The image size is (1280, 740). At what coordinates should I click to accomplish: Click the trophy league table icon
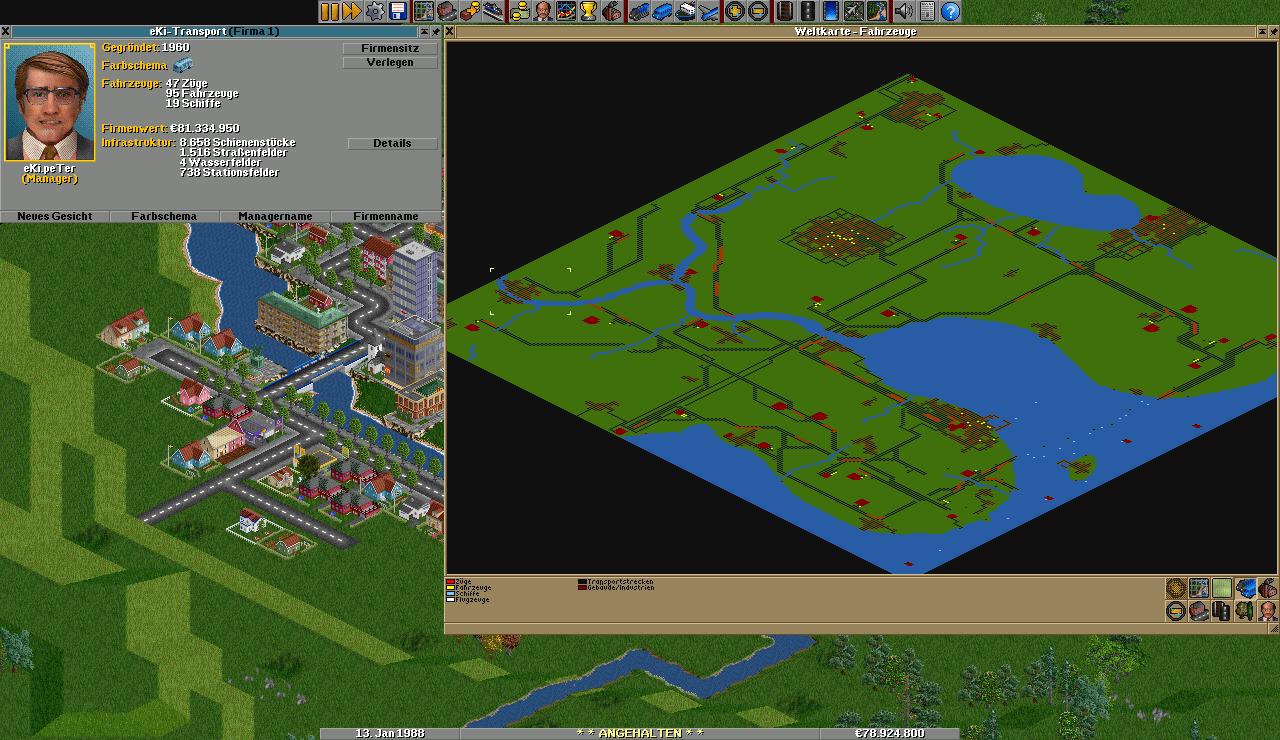coord(589,12)
